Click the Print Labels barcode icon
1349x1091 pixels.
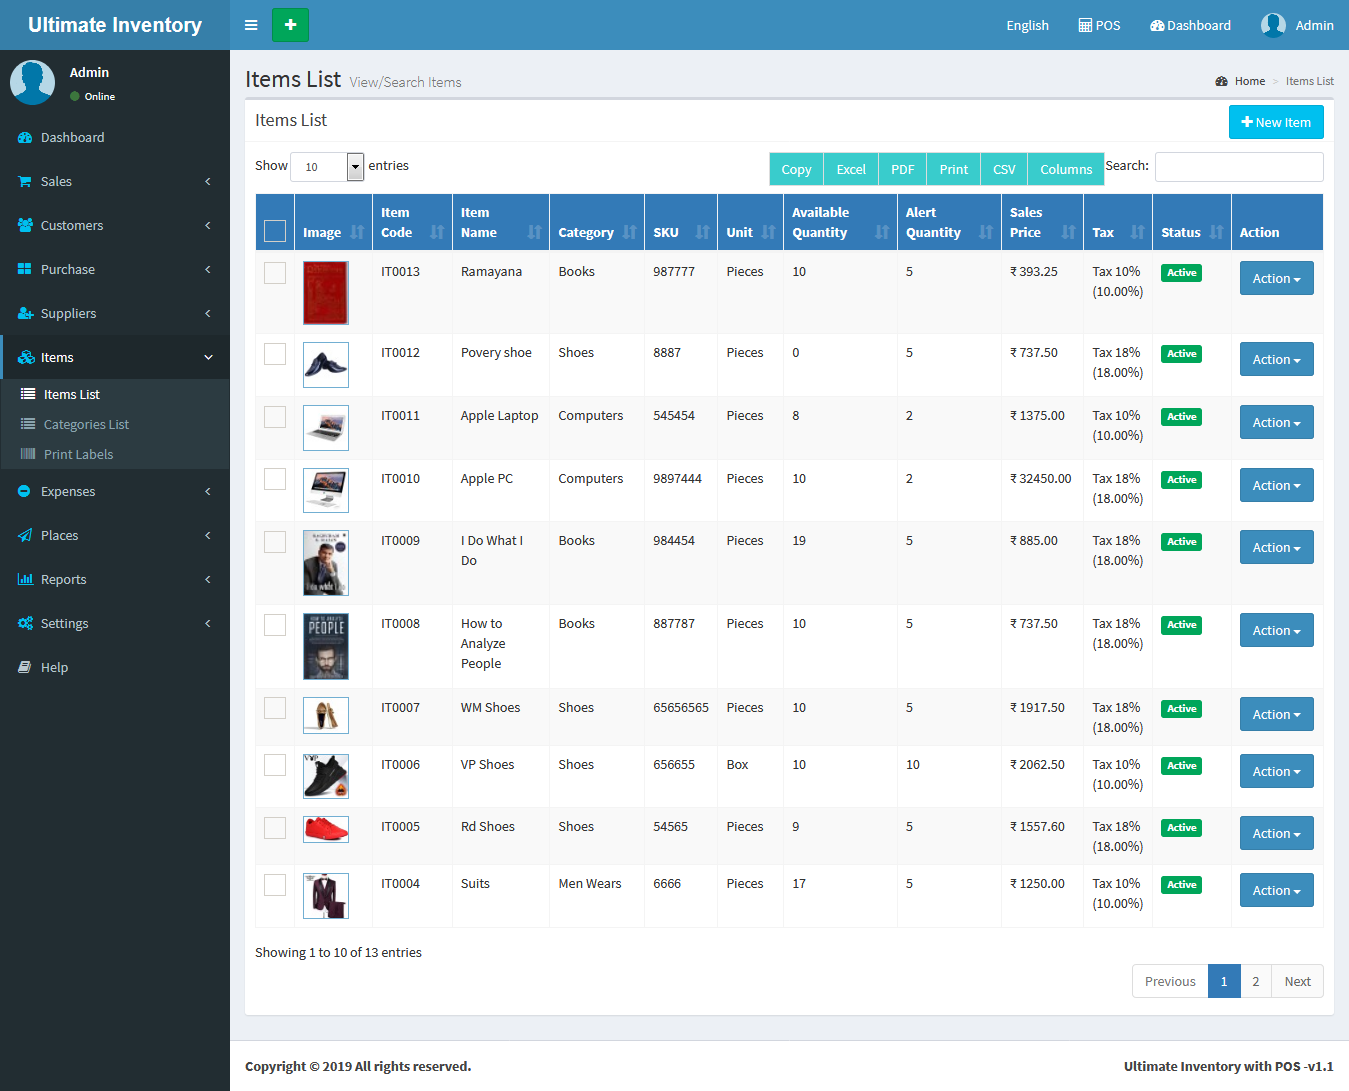pos(28,454)
